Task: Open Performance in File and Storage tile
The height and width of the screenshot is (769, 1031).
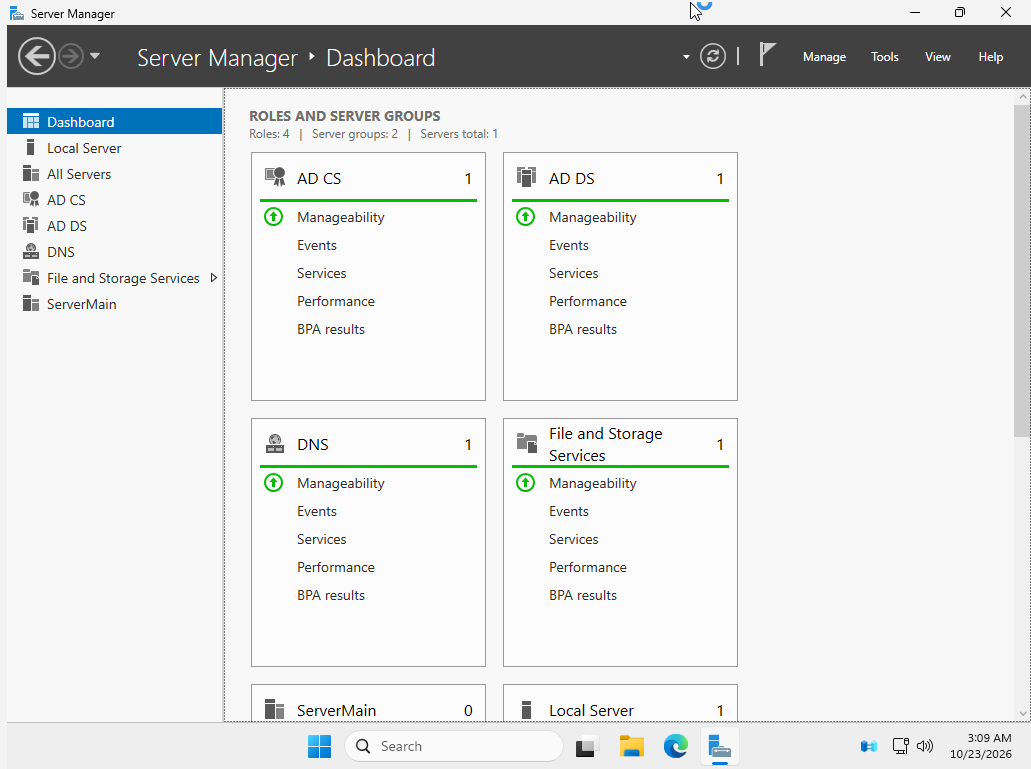Action: [x=588, y=567]
